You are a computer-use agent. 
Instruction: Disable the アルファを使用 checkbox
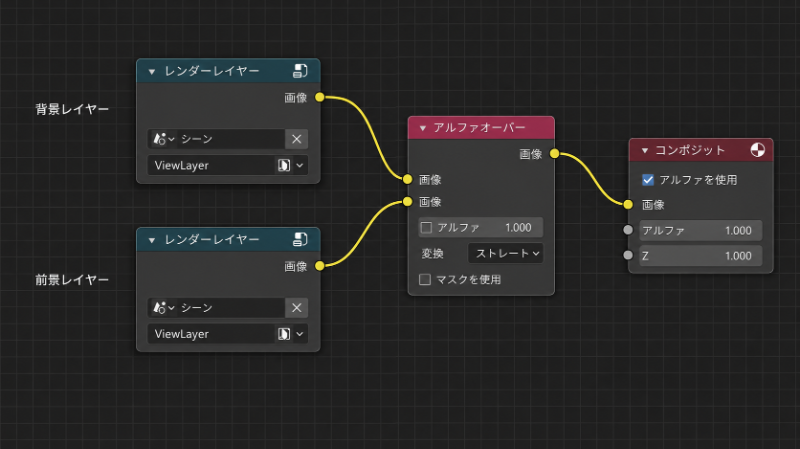pyautogui.click(x=648, y=180)
